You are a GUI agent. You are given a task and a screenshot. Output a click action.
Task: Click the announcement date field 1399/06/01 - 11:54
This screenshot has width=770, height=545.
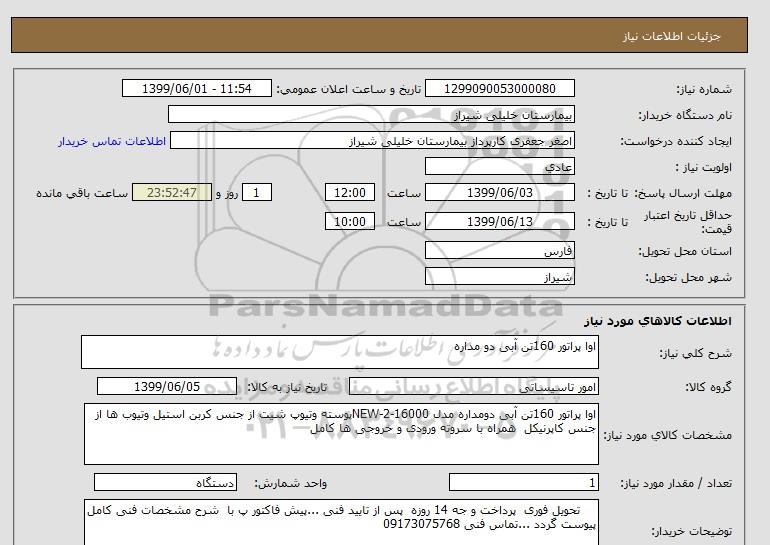point(196,89)
